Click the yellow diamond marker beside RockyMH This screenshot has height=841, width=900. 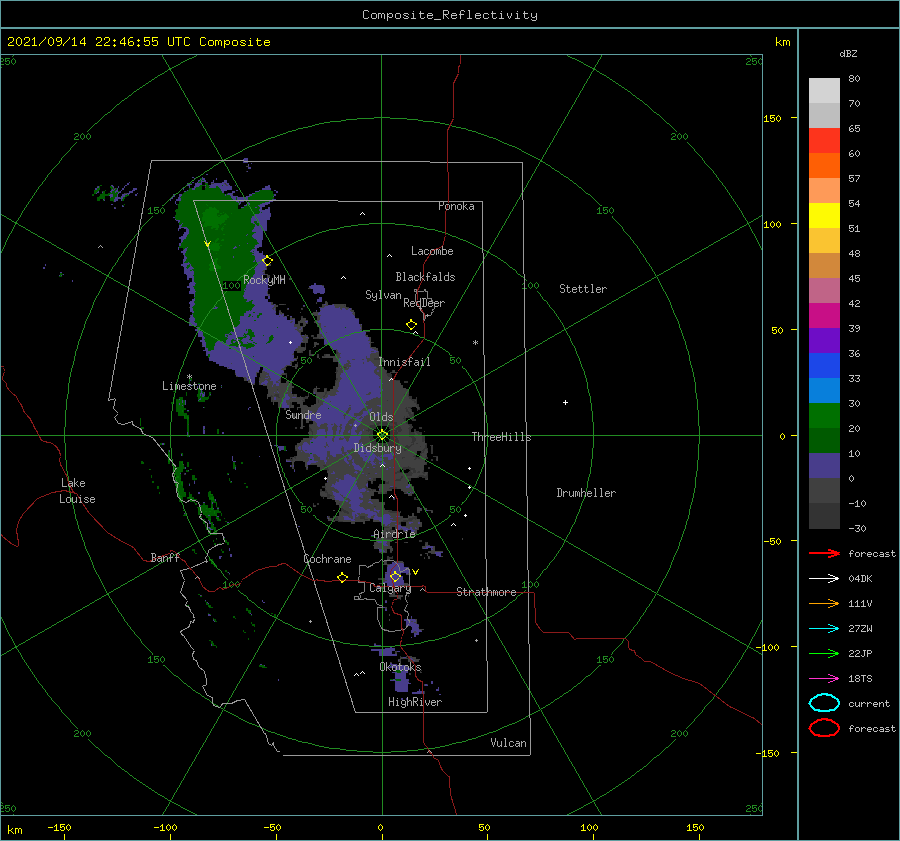[267, 261]
